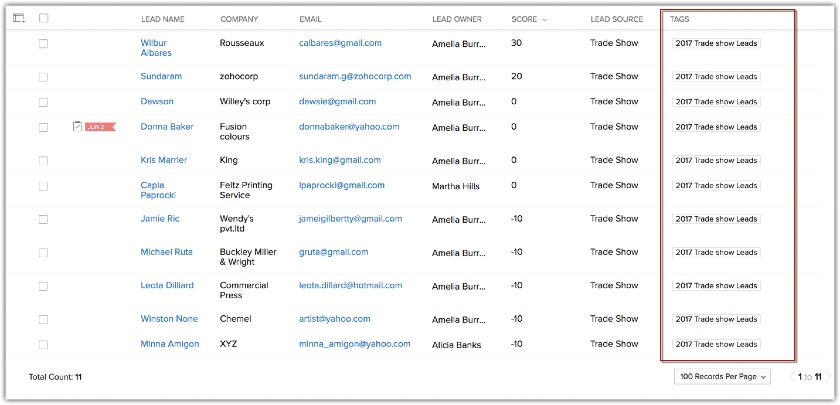Screen dimensions: 840x405
Task: Click email sundaram.g@zohocorp.com
Action: pos(355,76)
